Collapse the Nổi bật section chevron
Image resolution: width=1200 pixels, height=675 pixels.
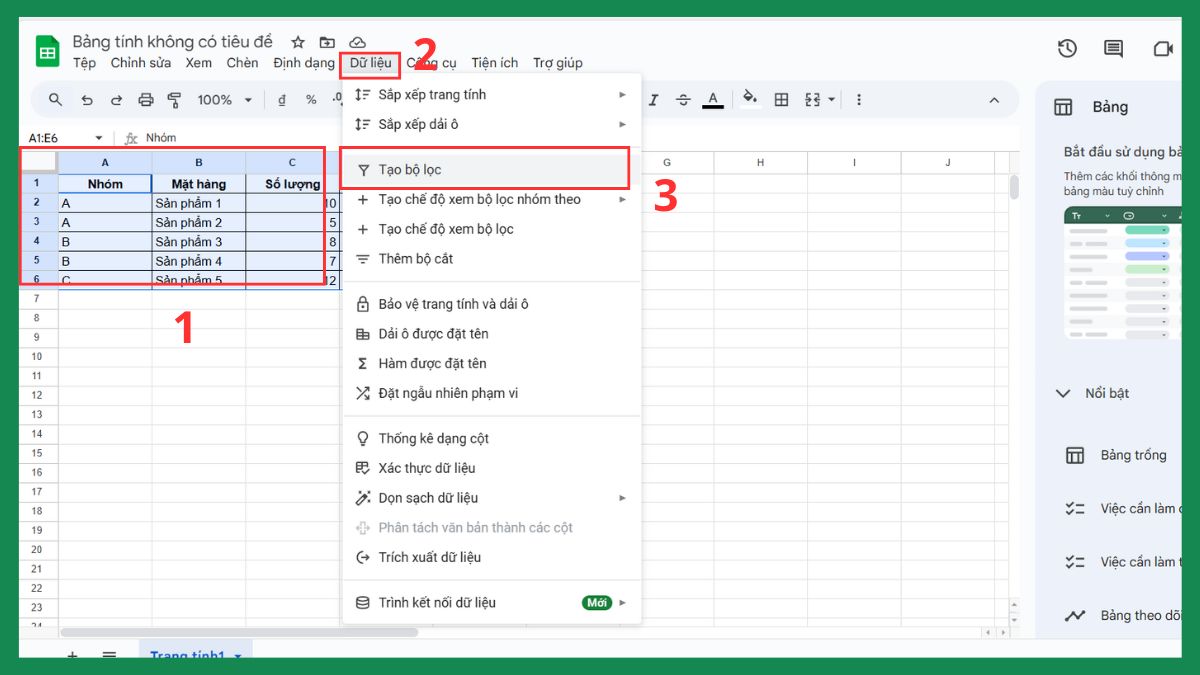[1063, 394]
